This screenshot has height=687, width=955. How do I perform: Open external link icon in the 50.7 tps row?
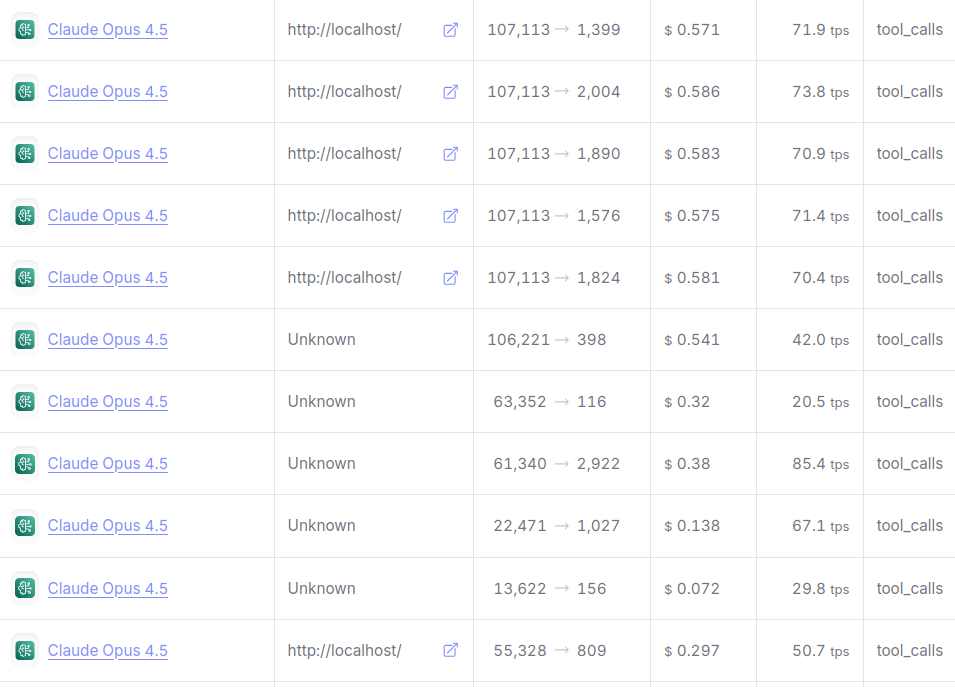point(450,650)
